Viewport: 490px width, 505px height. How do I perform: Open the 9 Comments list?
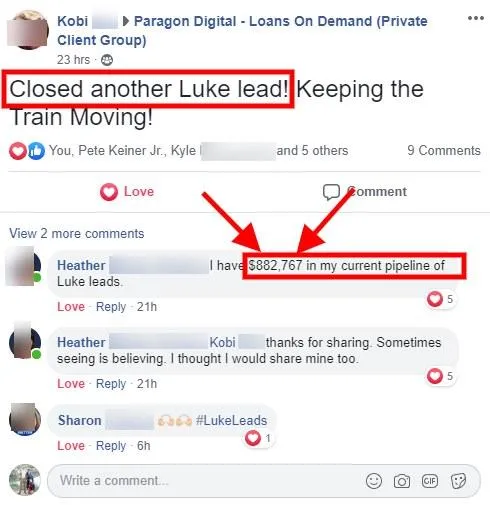click(444, 150)
